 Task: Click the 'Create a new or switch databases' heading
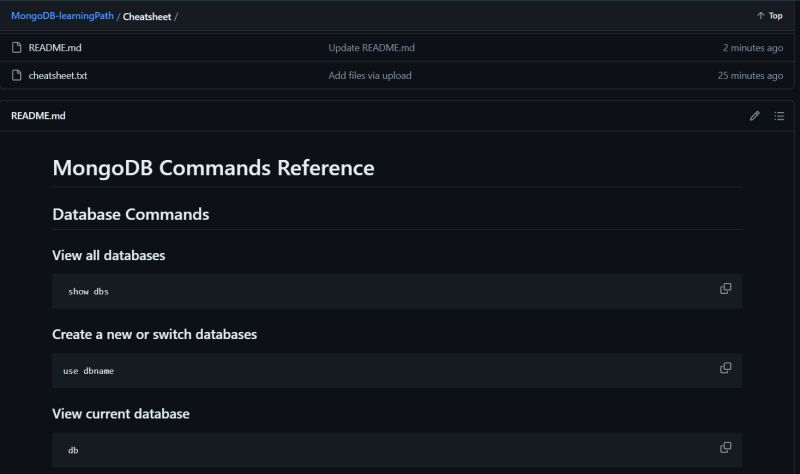click(x=155, y=334)
